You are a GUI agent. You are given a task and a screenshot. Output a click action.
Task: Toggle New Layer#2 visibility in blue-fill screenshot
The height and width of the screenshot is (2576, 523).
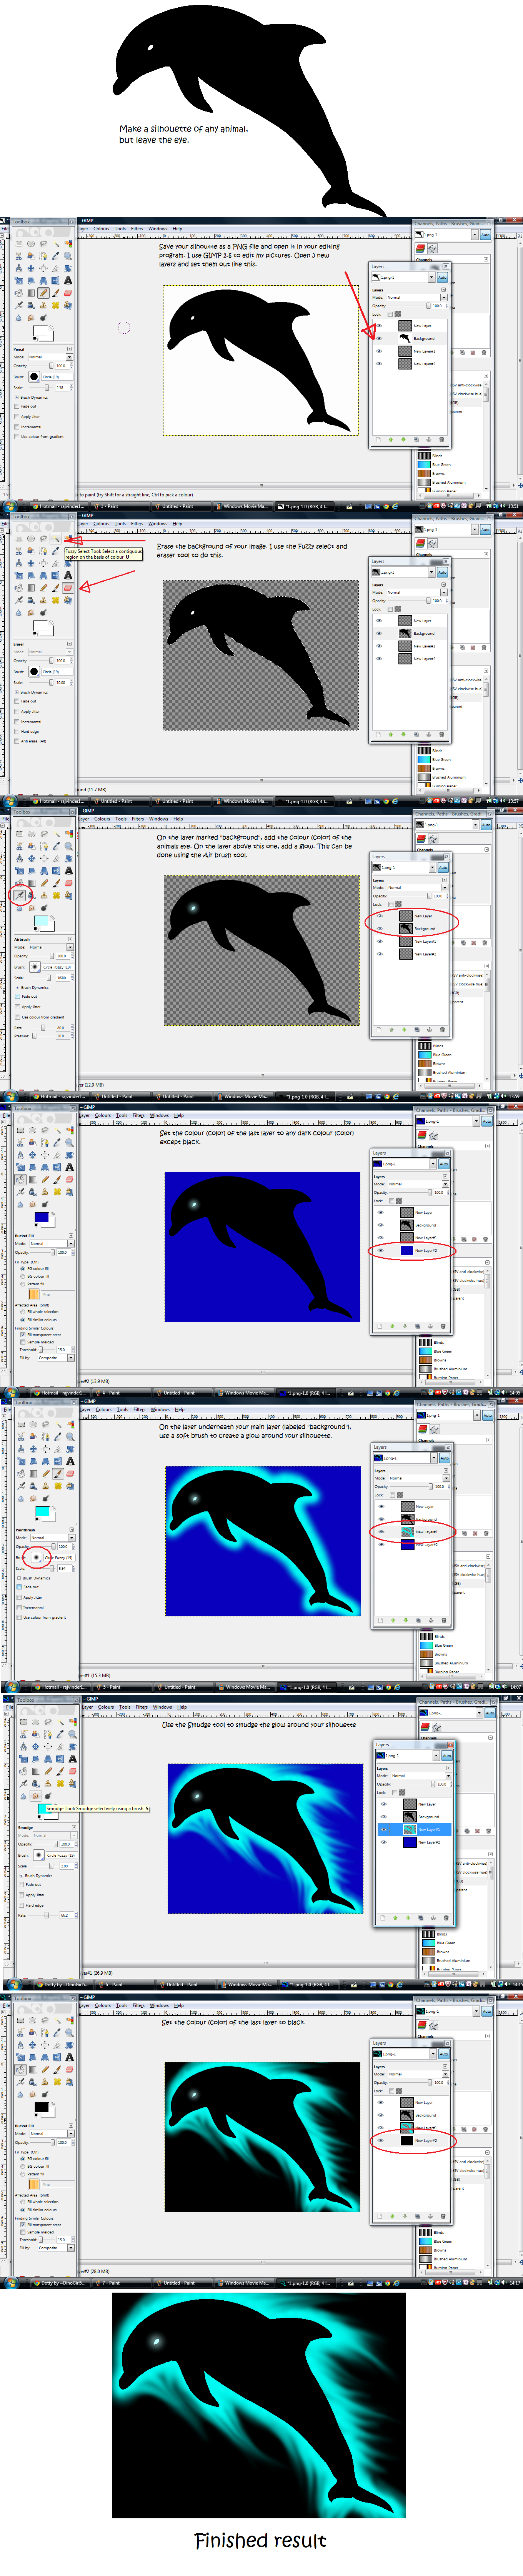380,1250
